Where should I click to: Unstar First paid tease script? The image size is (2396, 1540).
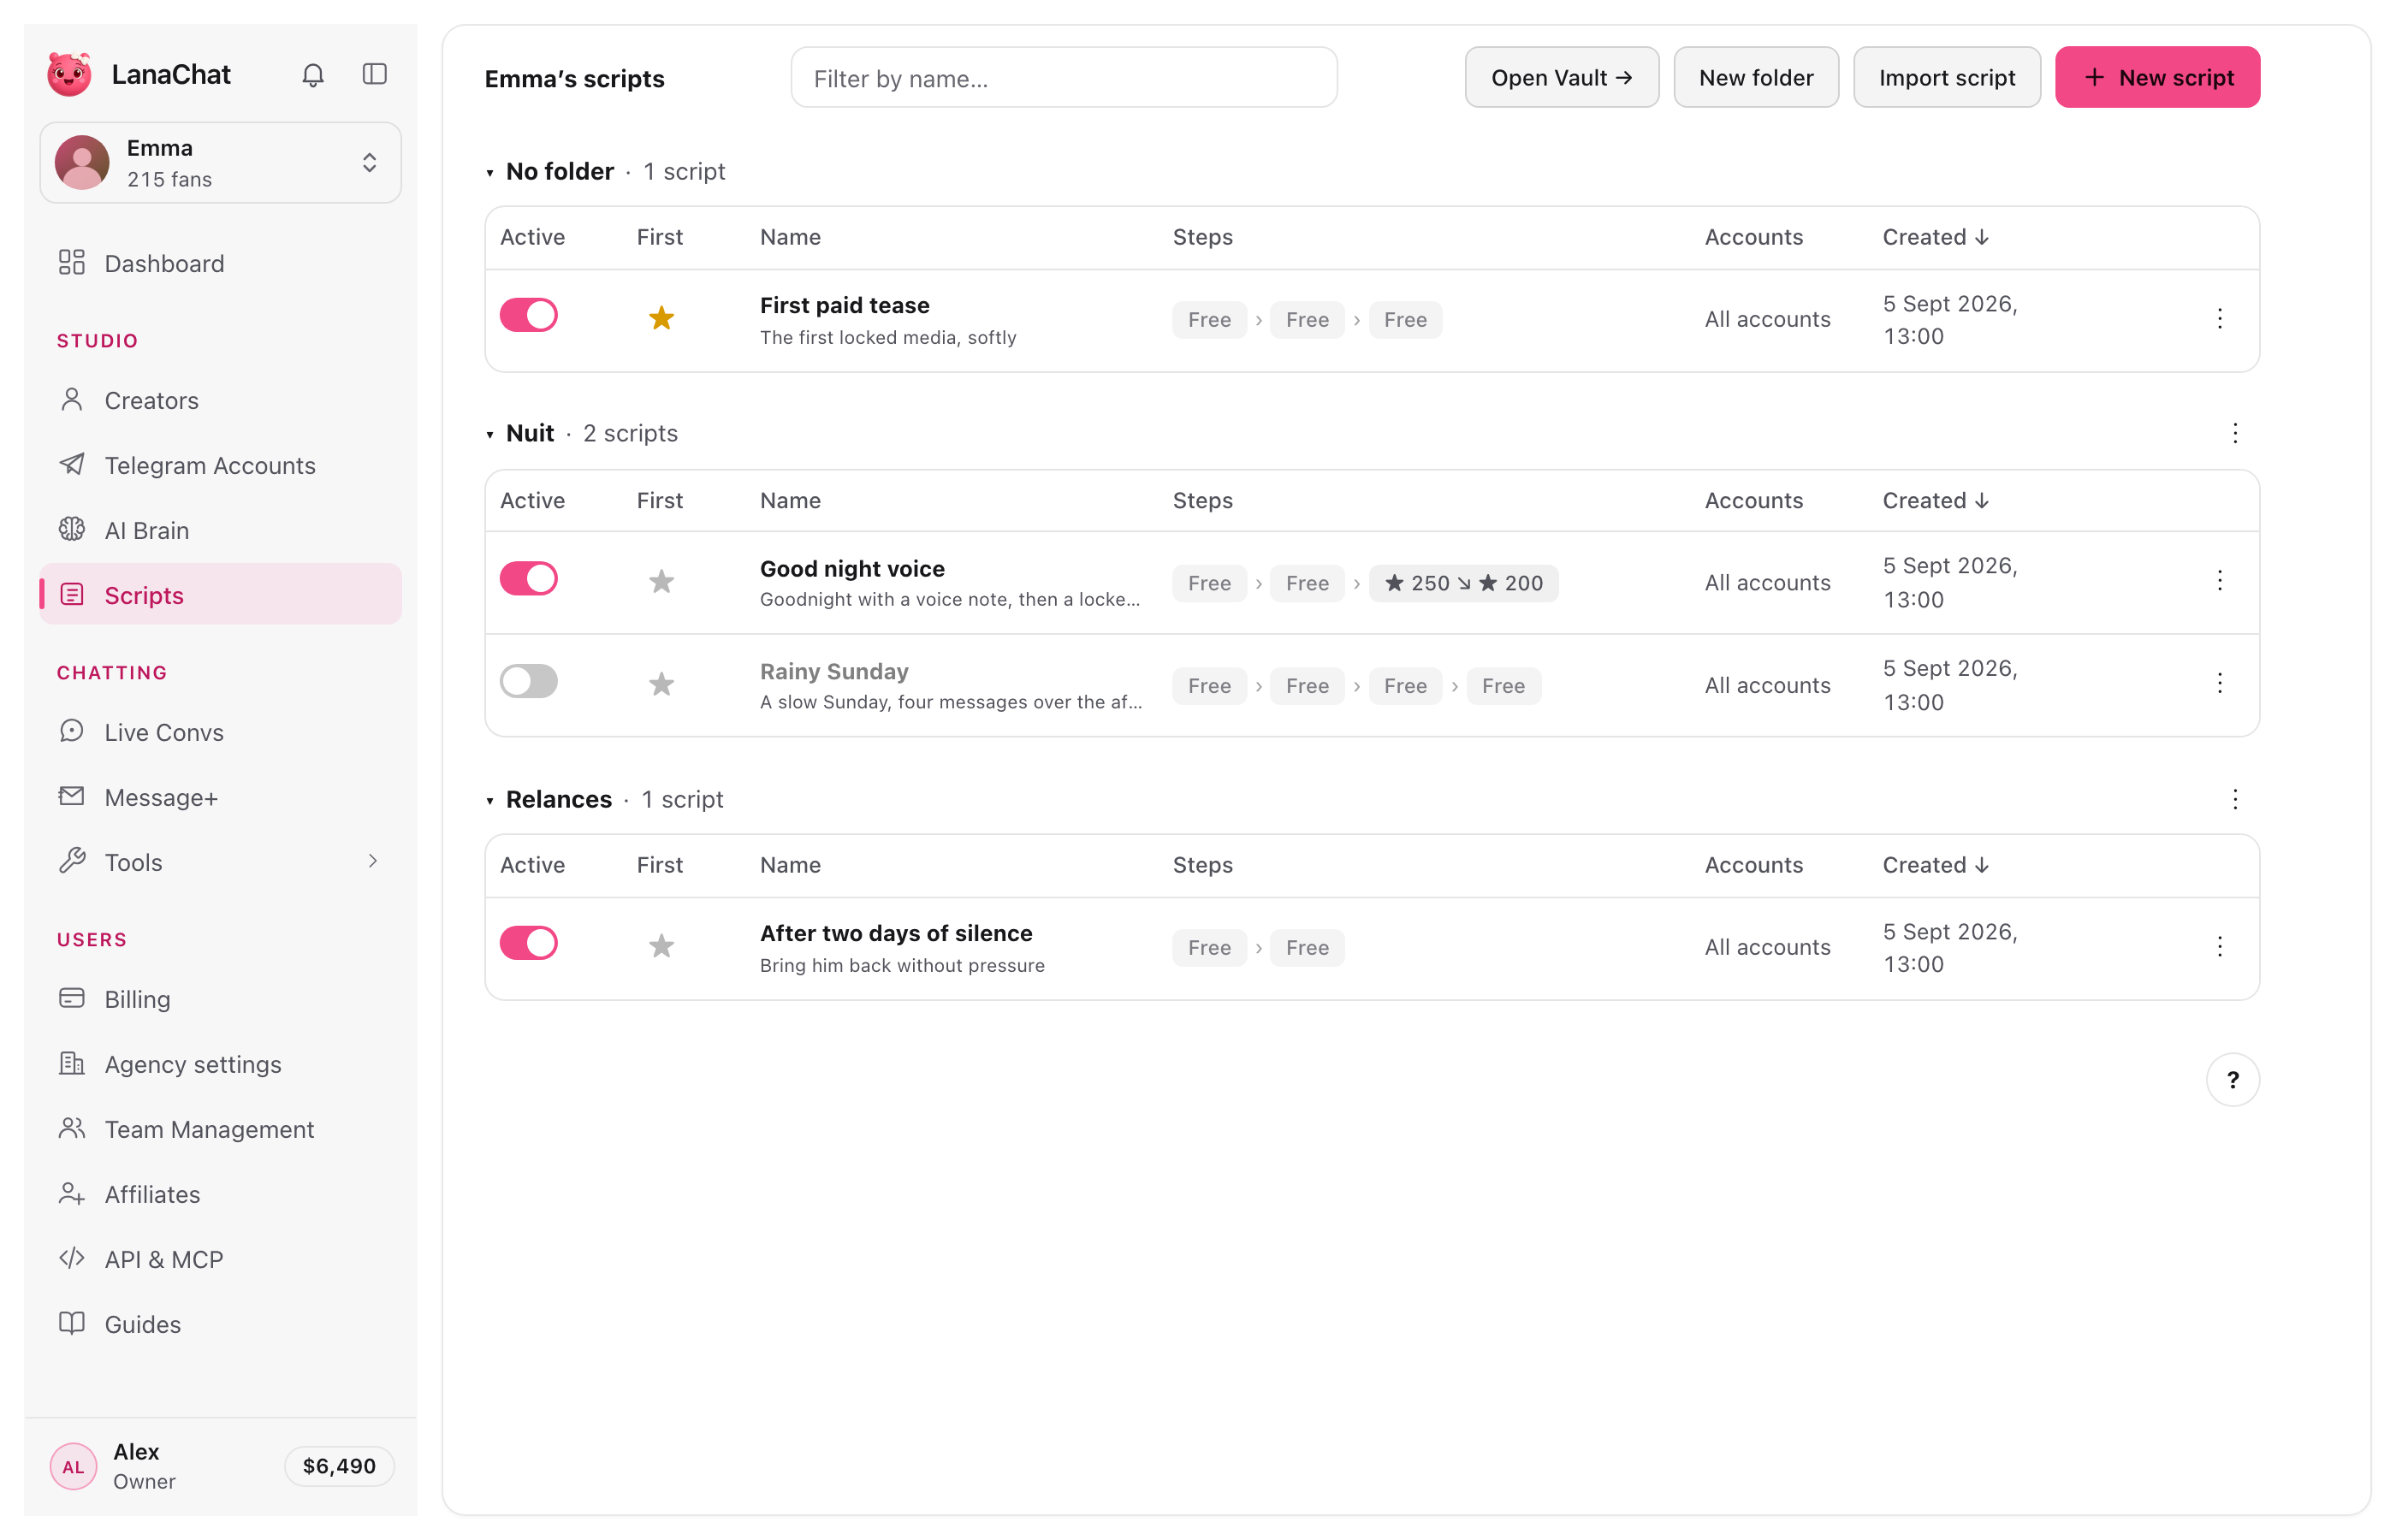[661, 318]
